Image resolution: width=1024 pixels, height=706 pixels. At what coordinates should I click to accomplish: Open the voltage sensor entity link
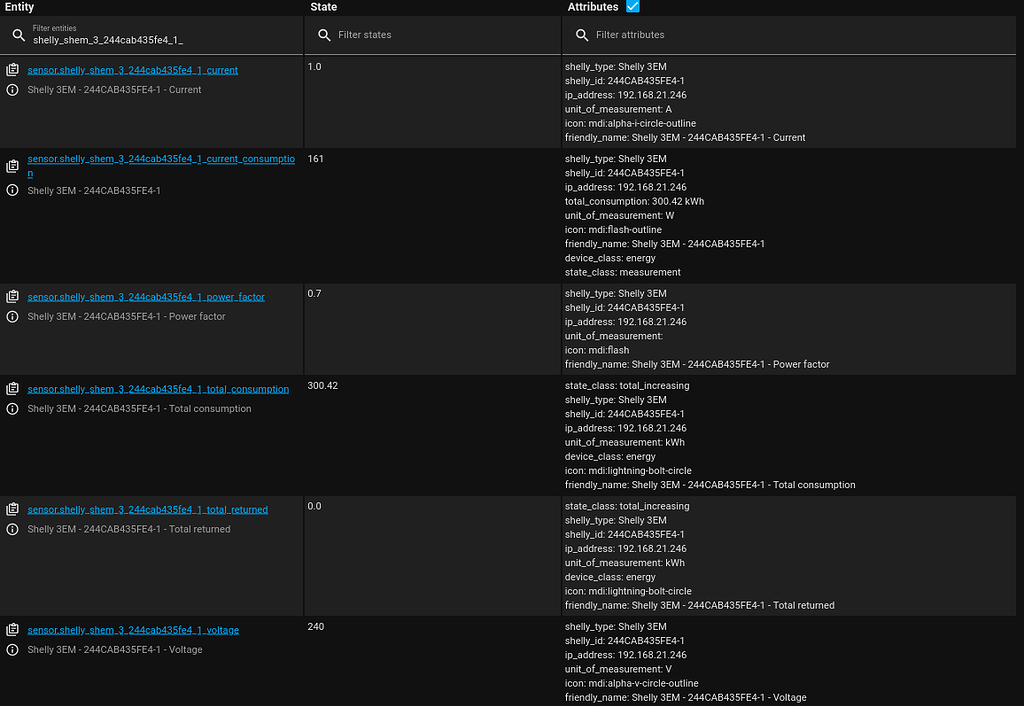[x=133, y=629]
